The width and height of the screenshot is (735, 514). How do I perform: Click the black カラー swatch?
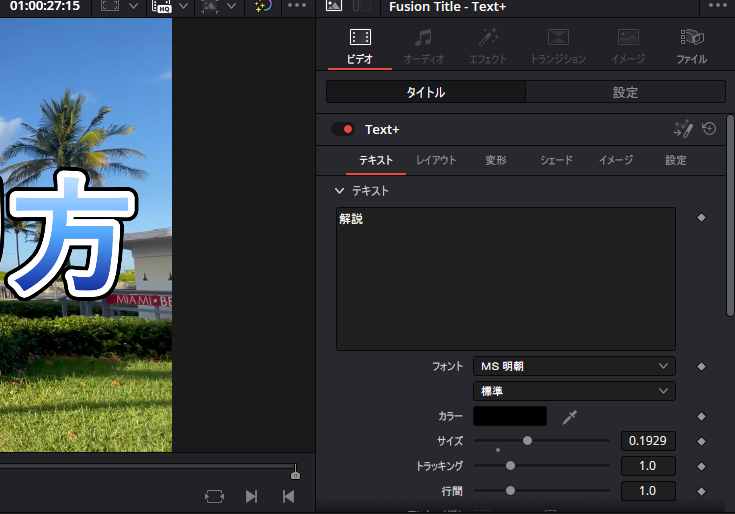point(510,417)
